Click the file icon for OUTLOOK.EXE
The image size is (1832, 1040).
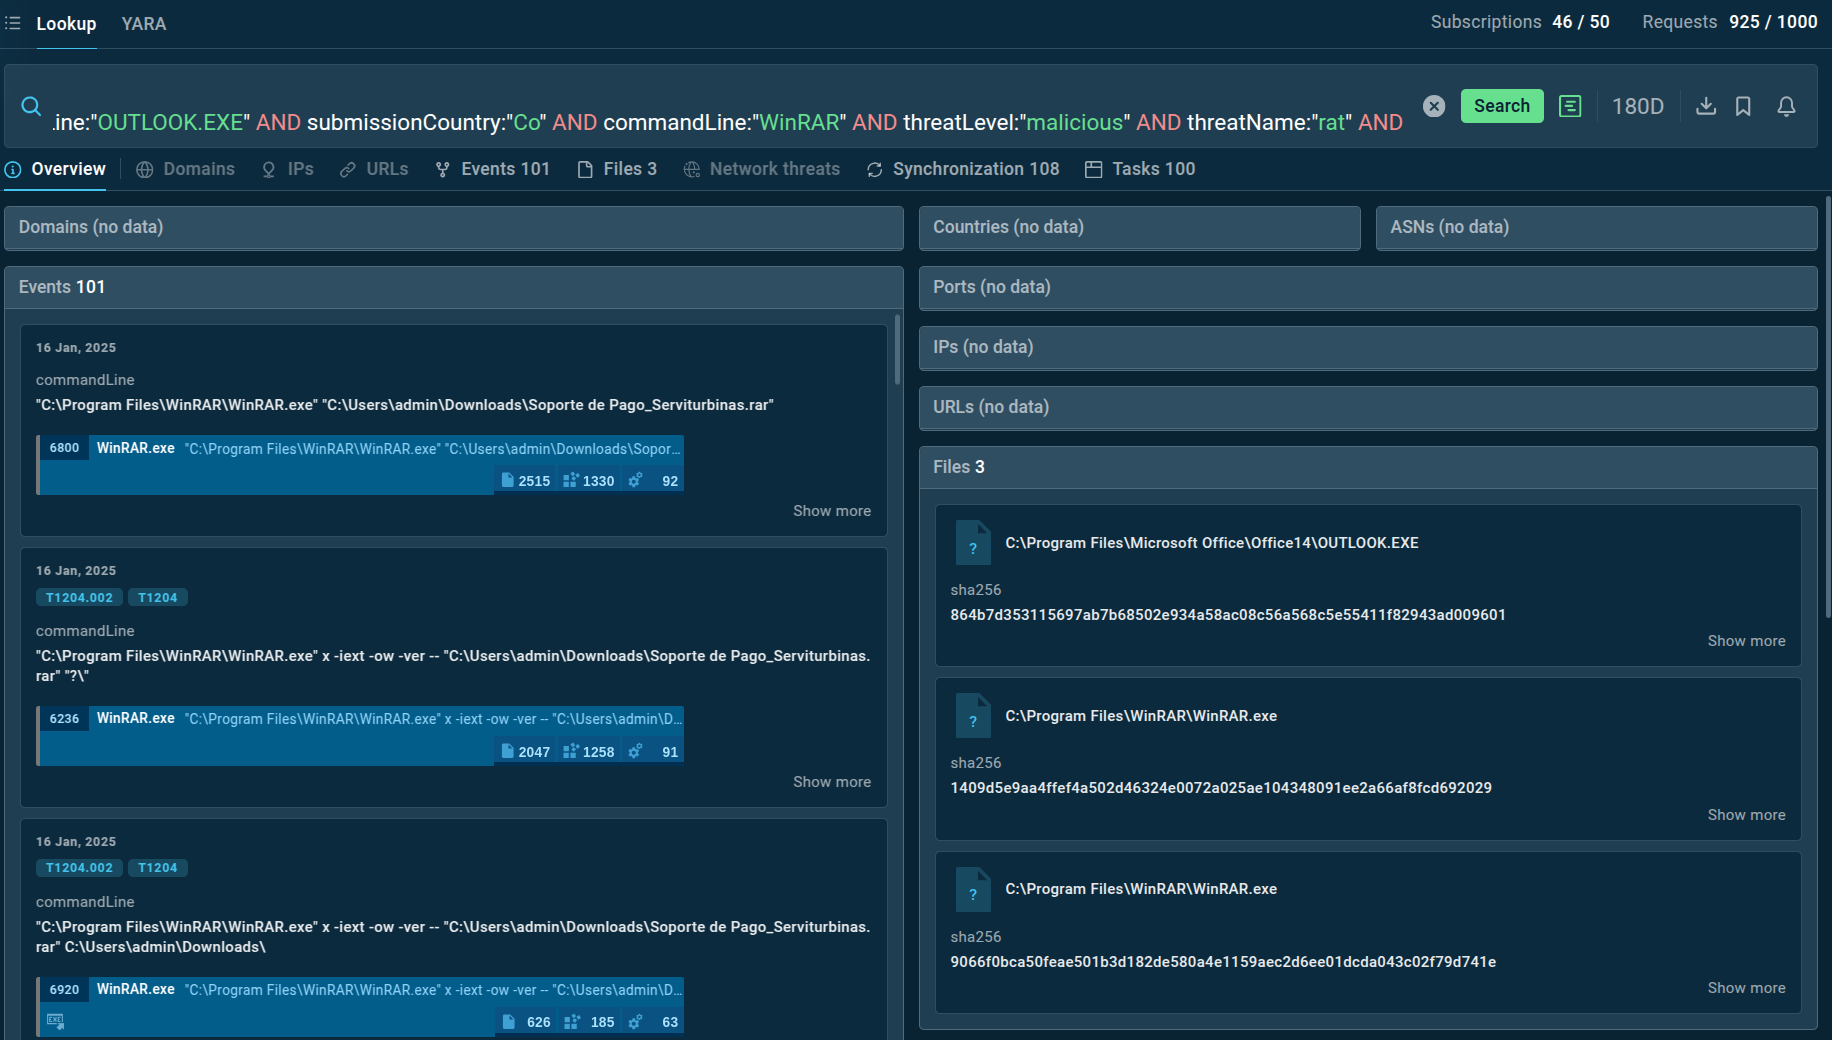click(x=972, y=543)
